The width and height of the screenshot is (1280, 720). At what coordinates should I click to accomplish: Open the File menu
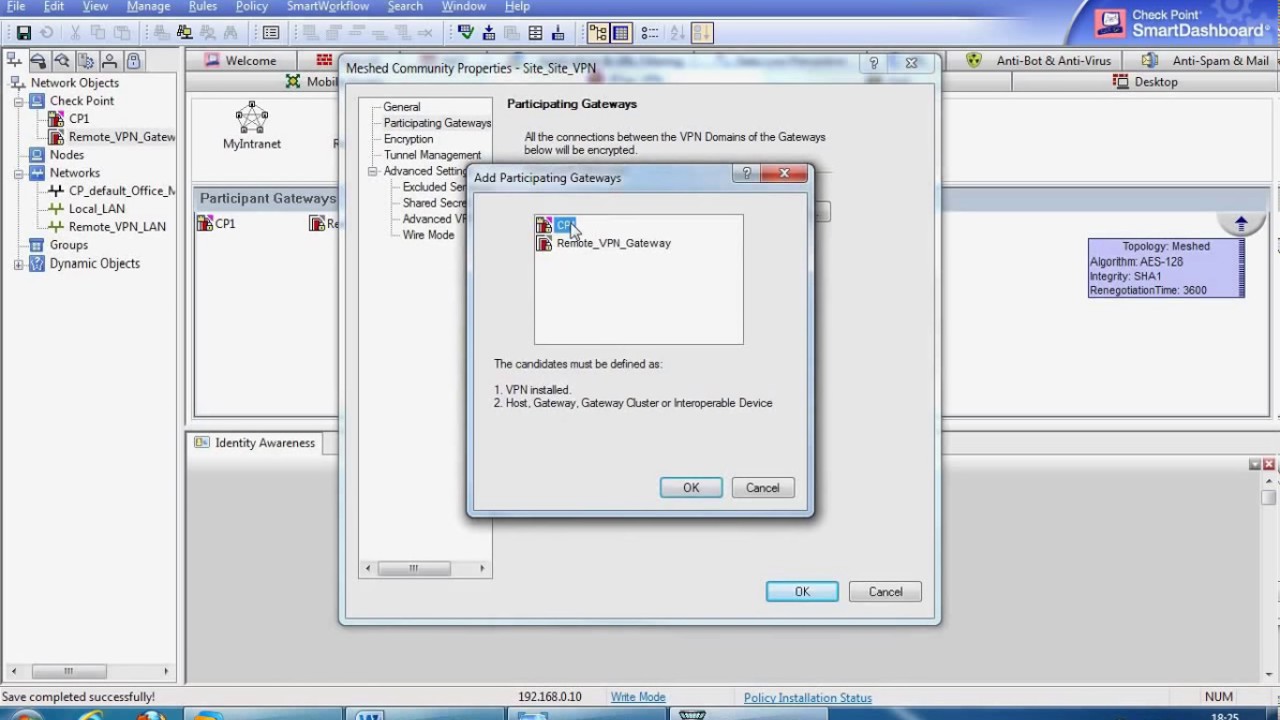coord(16,7)
